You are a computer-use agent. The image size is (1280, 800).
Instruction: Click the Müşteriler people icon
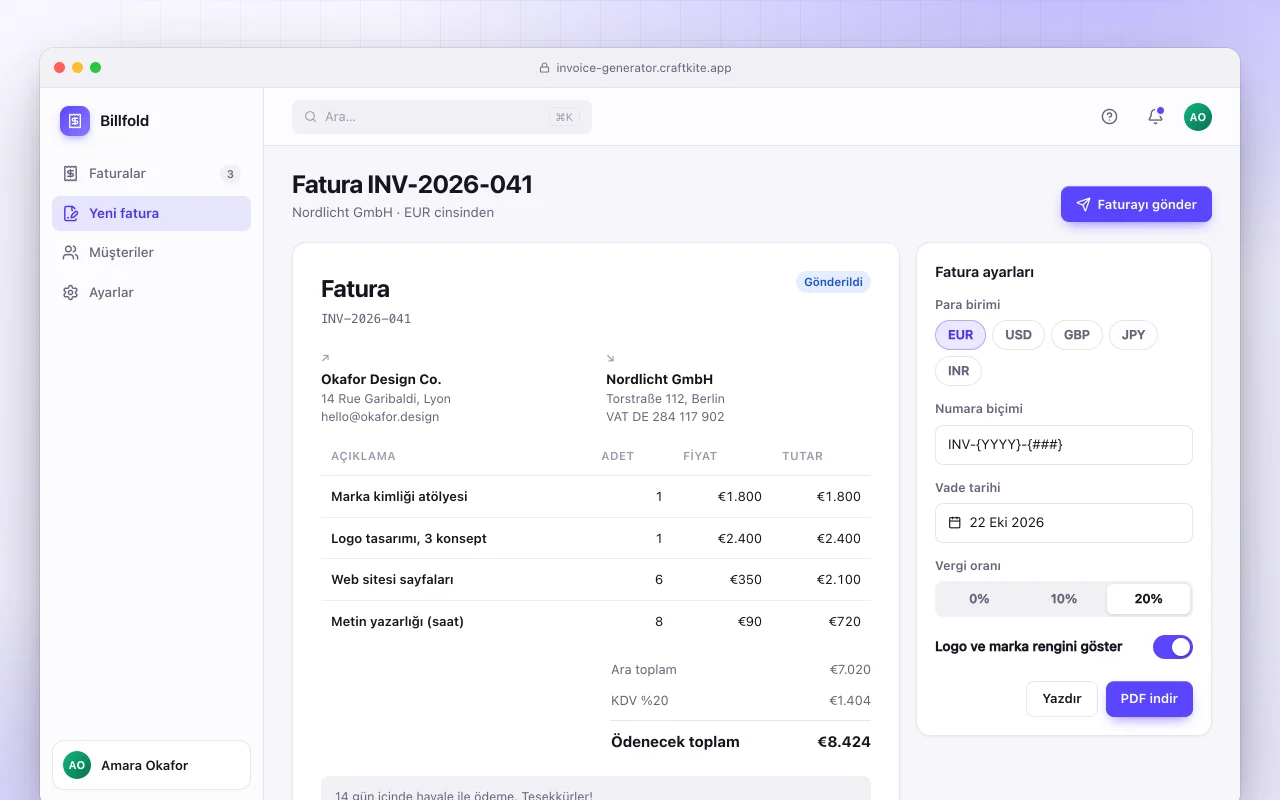[70, 253]
